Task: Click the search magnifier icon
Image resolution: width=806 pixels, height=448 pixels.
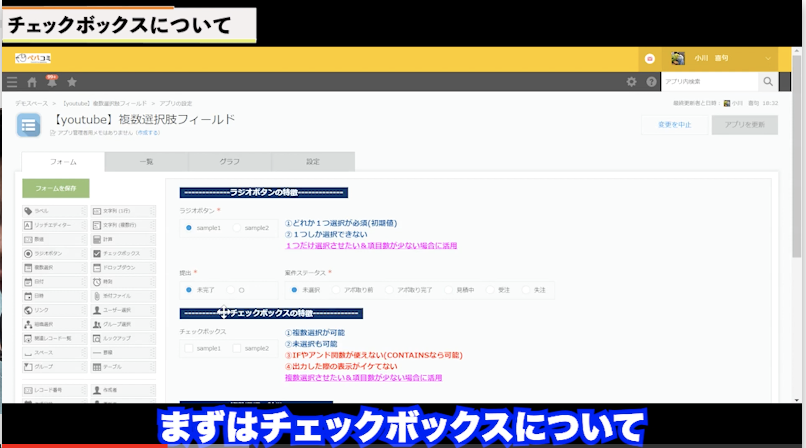Action: 768,82
